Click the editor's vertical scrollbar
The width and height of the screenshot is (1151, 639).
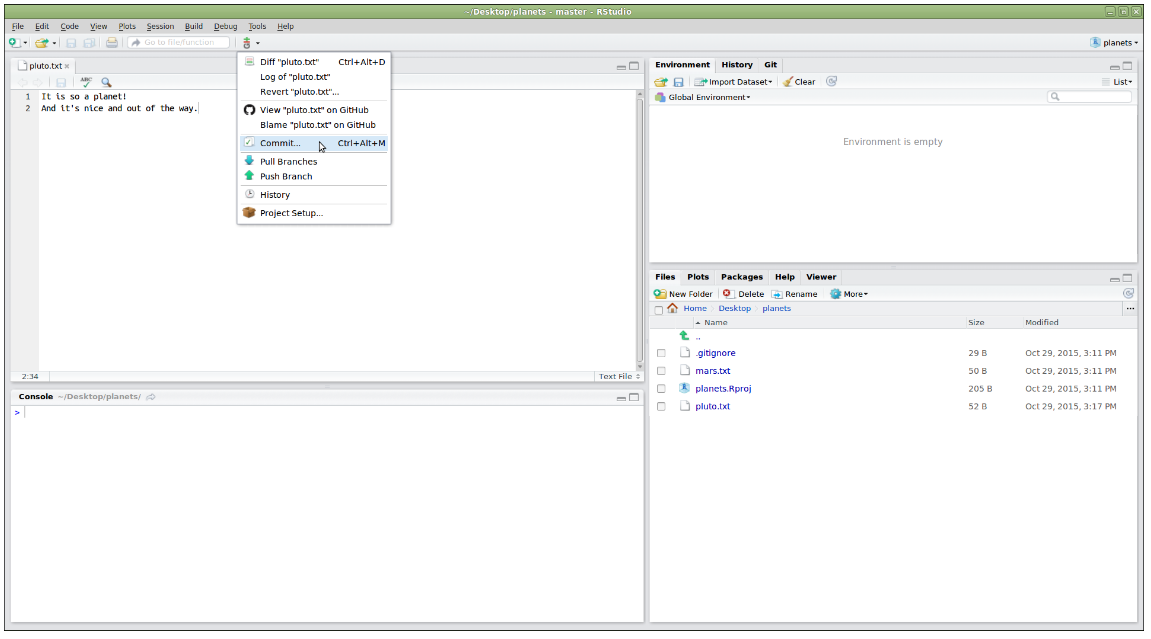coord(640,230)
